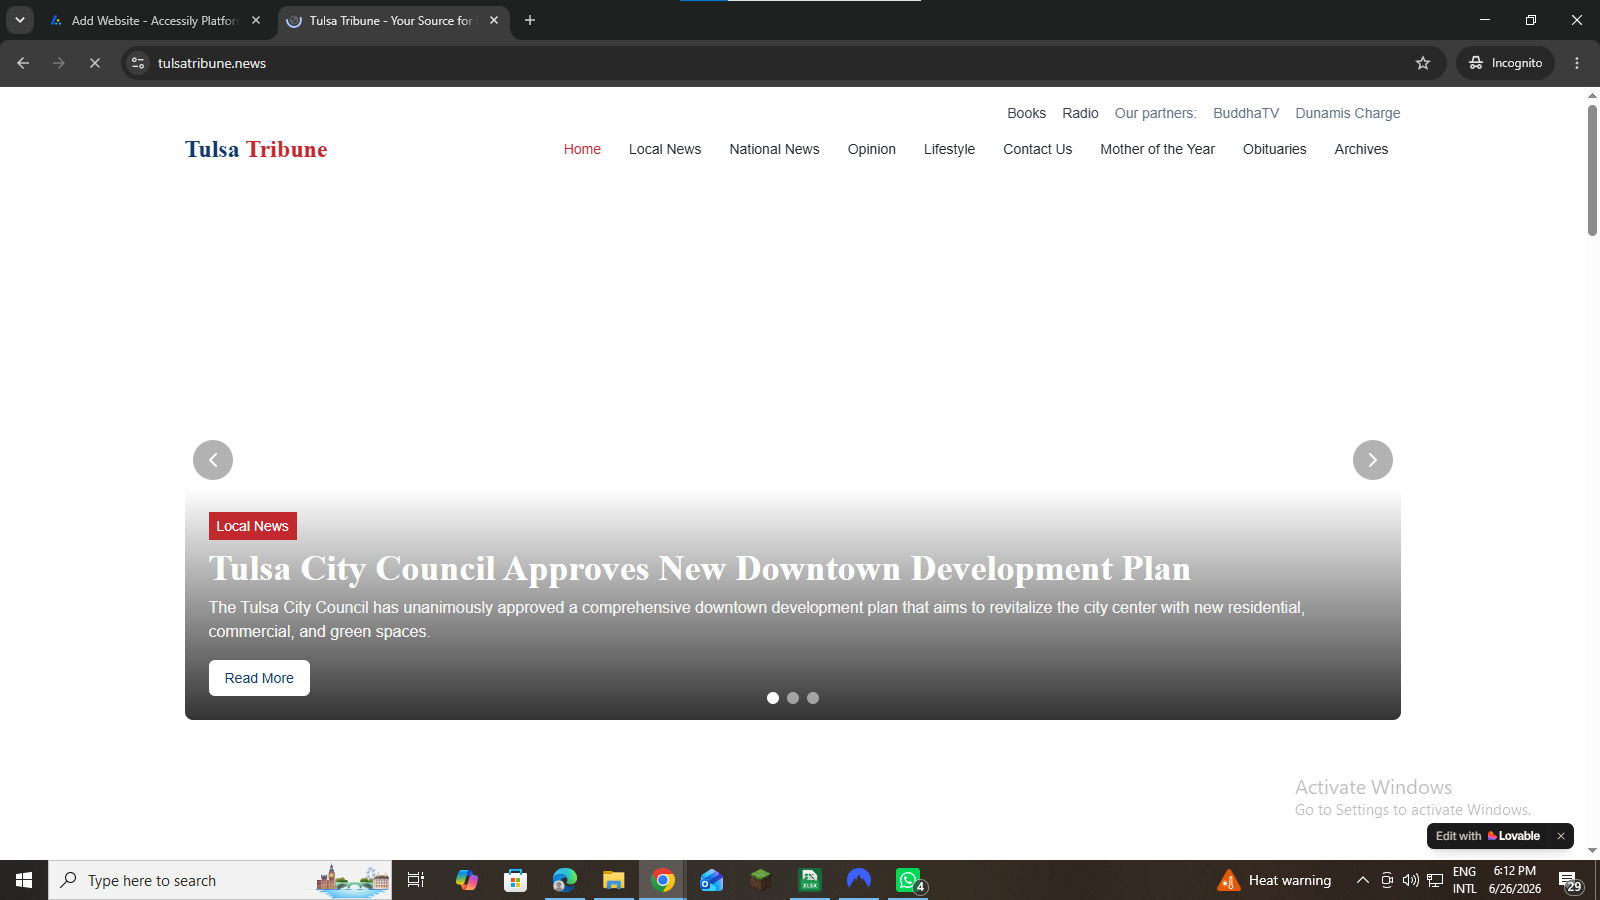Open the site information icon in address bar
The width and height of the screenshot is (1600, 900).
pyautogui.click(x=138, y=63)
